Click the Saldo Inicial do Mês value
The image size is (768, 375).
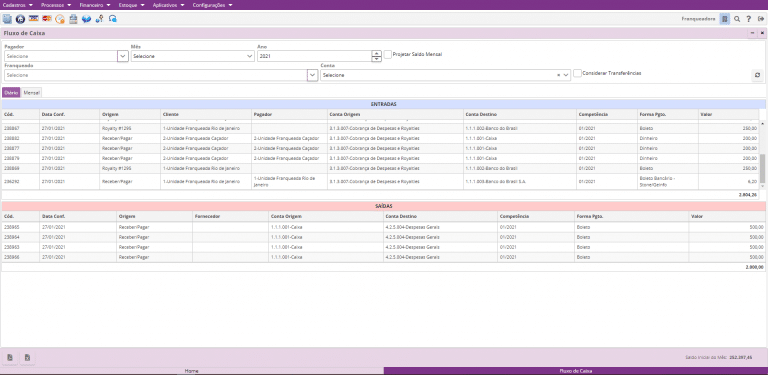741,357
